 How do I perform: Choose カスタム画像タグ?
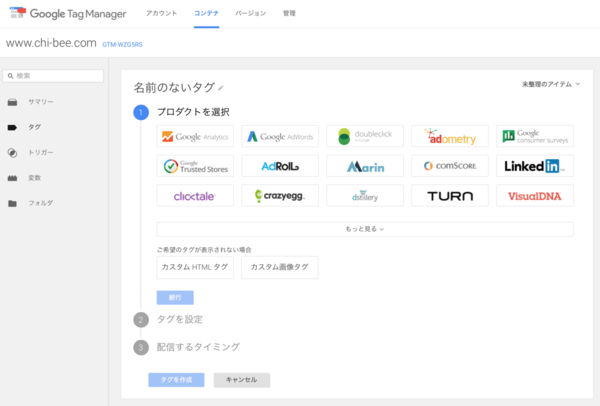coord(280,267)
